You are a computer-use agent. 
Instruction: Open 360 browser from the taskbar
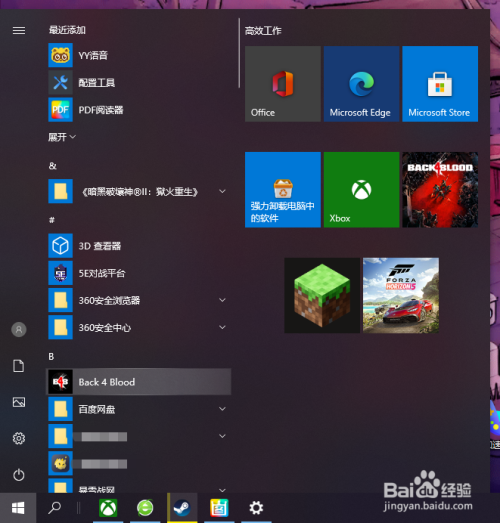[145, 508]
